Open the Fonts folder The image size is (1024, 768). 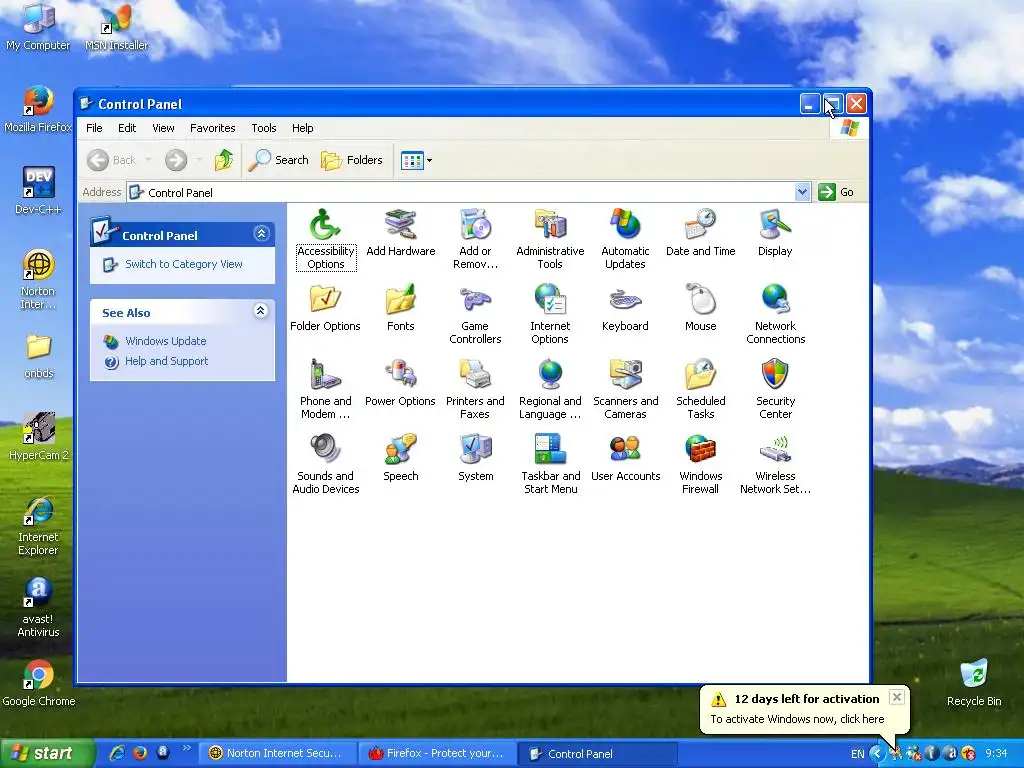[400, 308]
